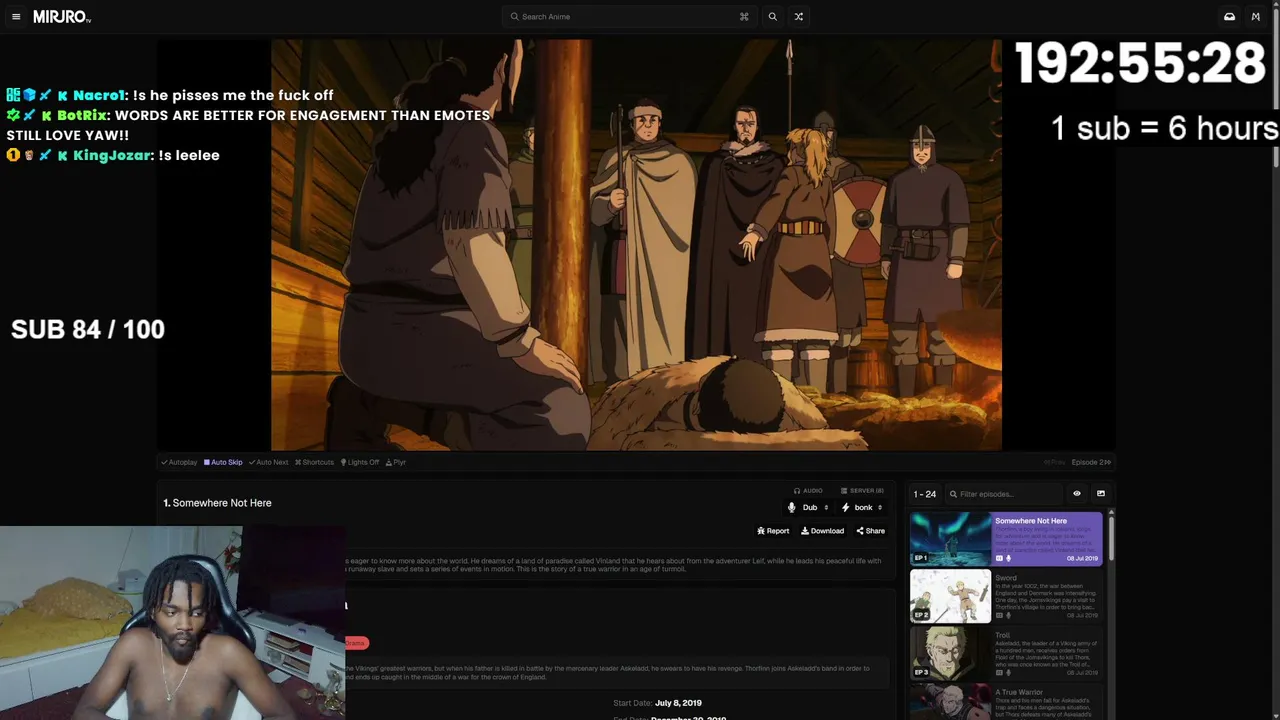
Task: Open the EP 2 snow fight thumbnail
Action: click(x=950, y=596)
